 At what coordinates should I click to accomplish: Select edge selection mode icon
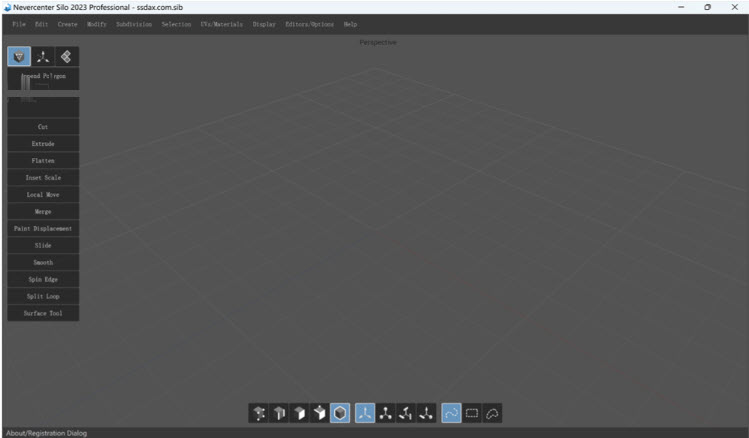[280, 413]
